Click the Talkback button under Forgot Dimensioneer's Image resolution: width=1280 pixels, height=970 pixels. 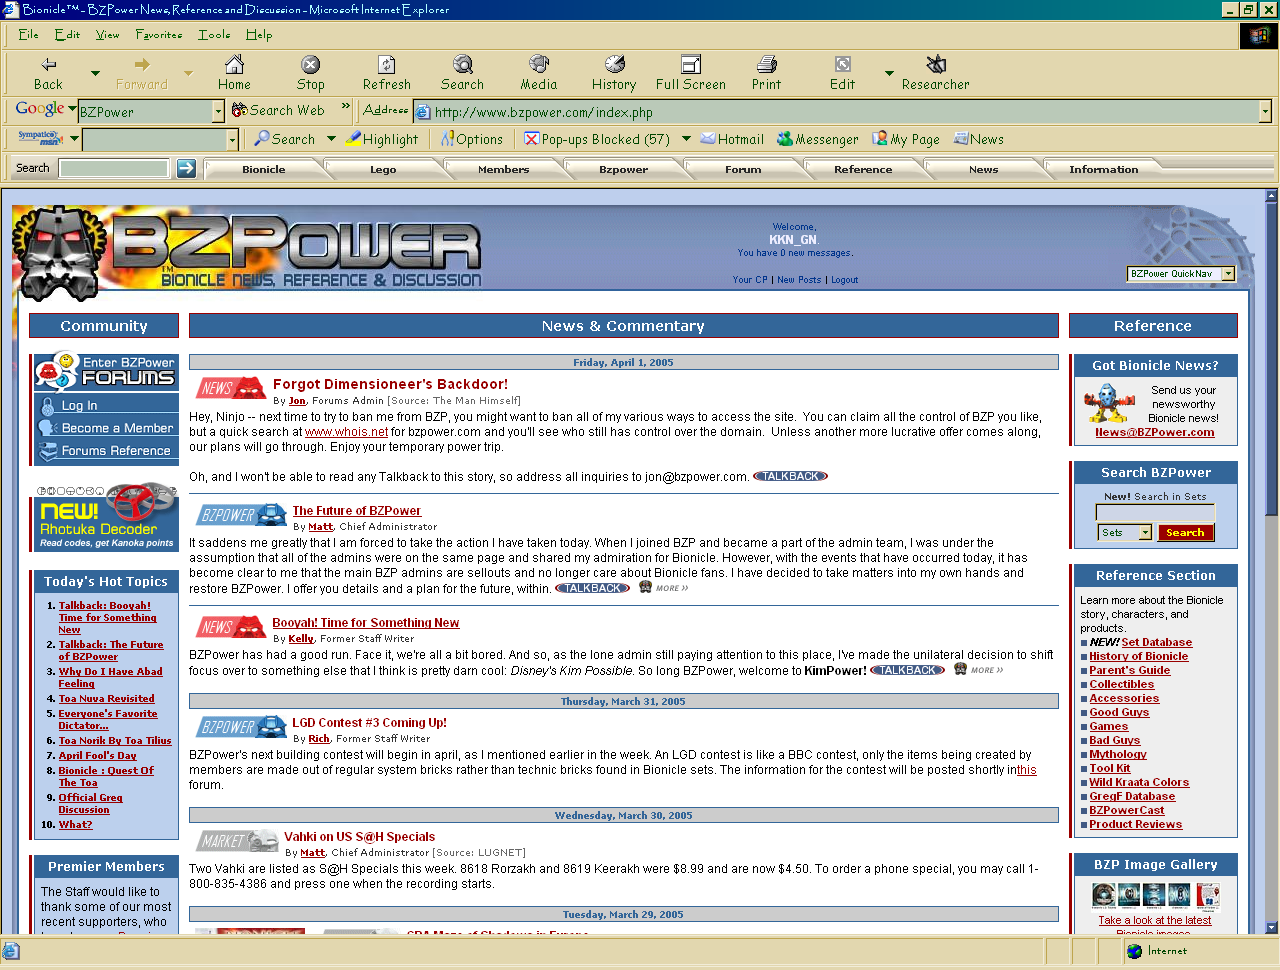coord(790,476)
